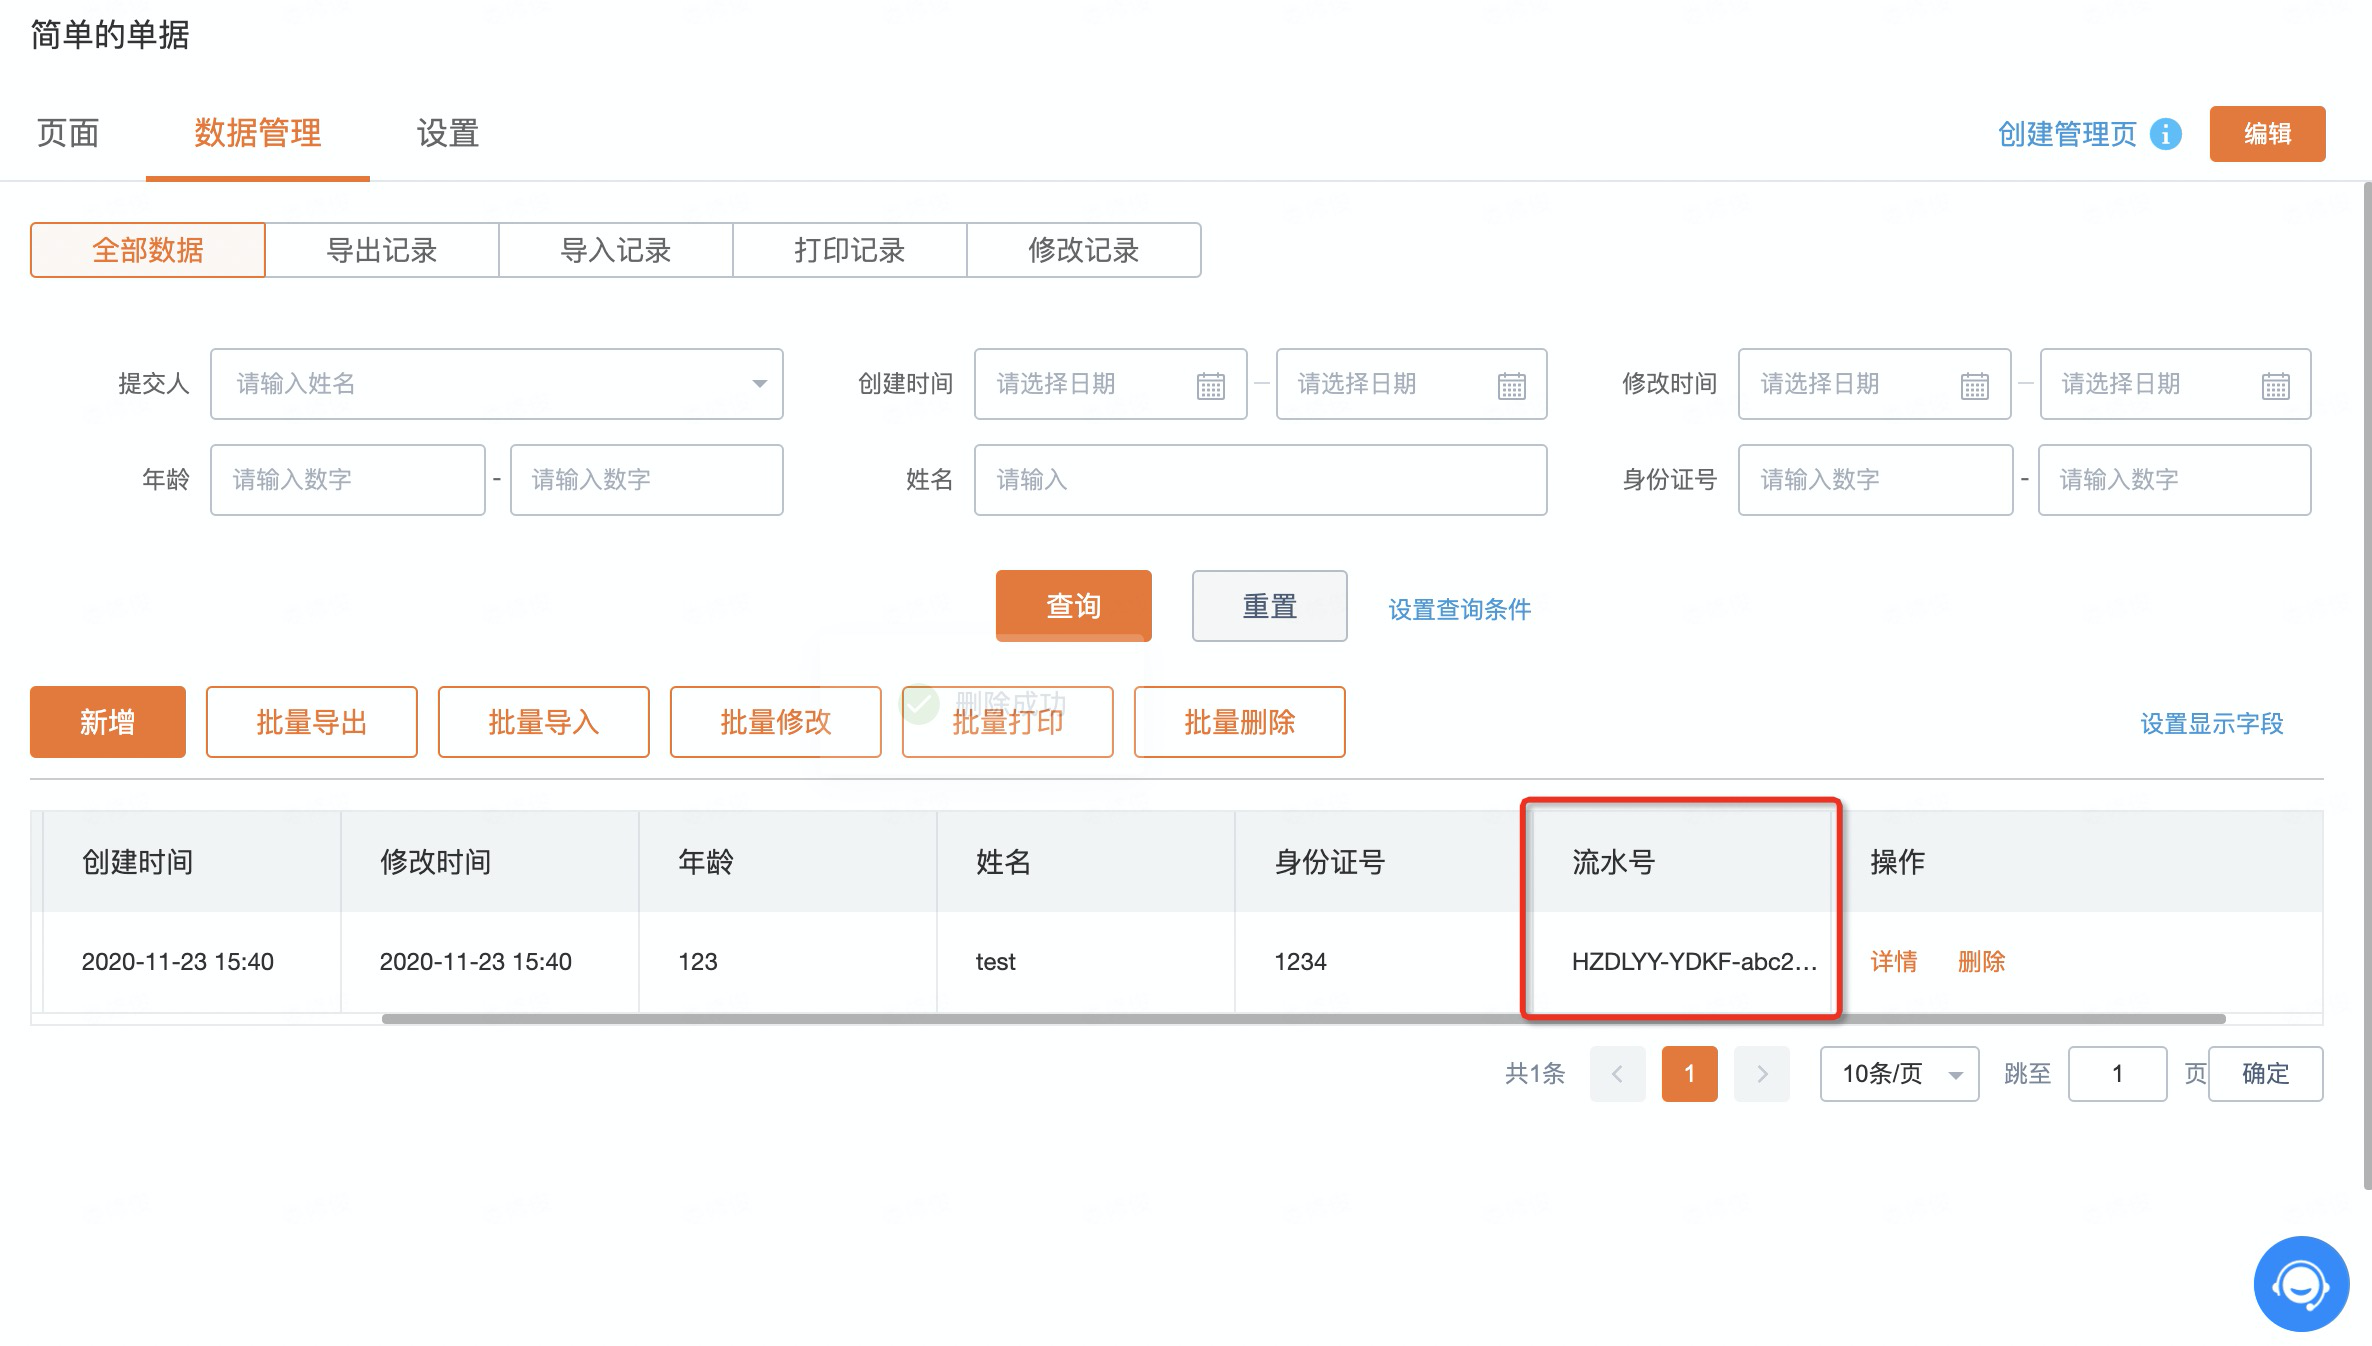Select the 修改记录 tab
This screenshot has height=1346, width=2372.
pyautogui.click(x=1084, y=250)
